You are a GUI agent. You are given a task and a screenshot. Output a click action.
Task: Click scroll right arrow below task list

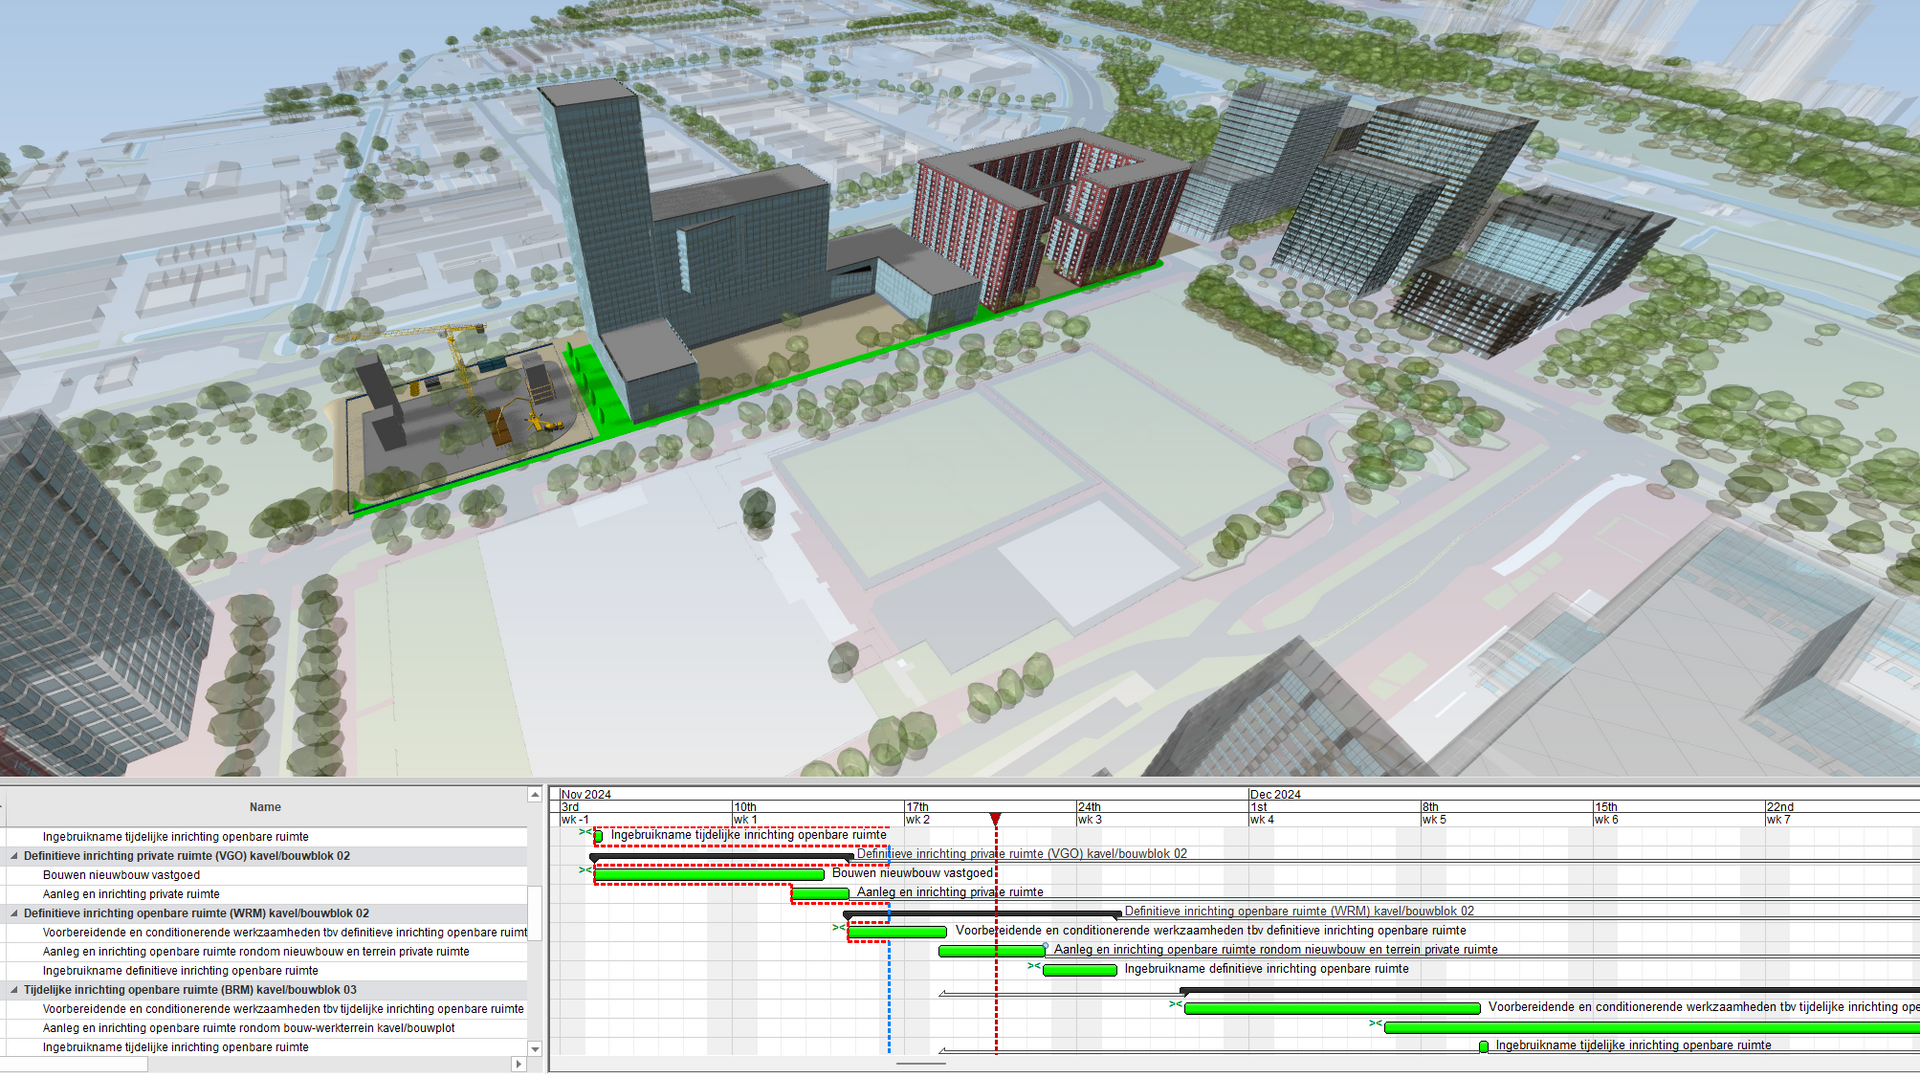click(x=518, y=1064)
